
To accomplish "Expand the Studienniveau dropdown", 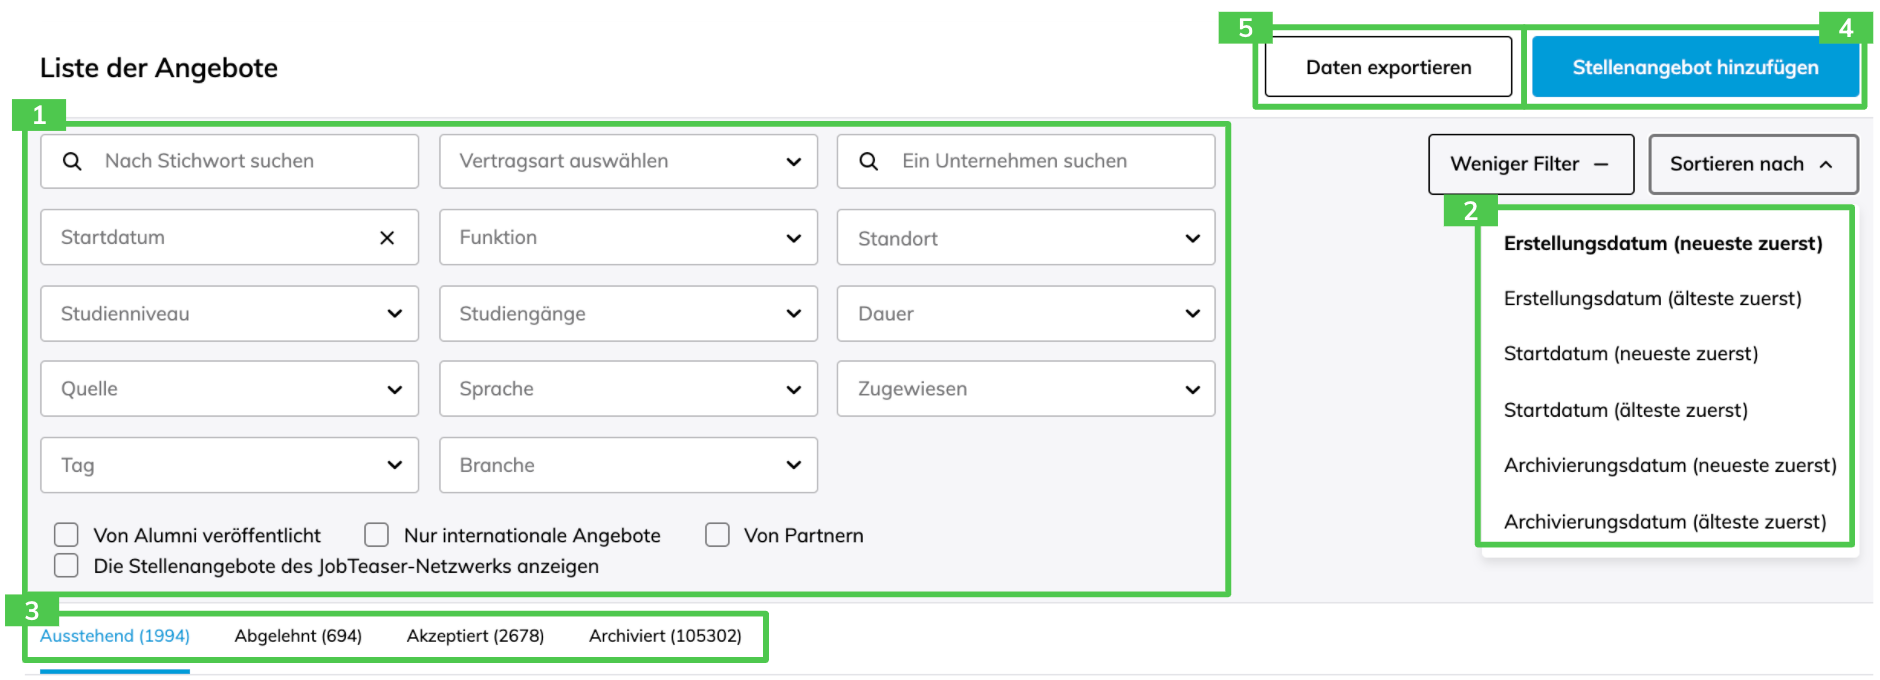I will coord(229,314).
